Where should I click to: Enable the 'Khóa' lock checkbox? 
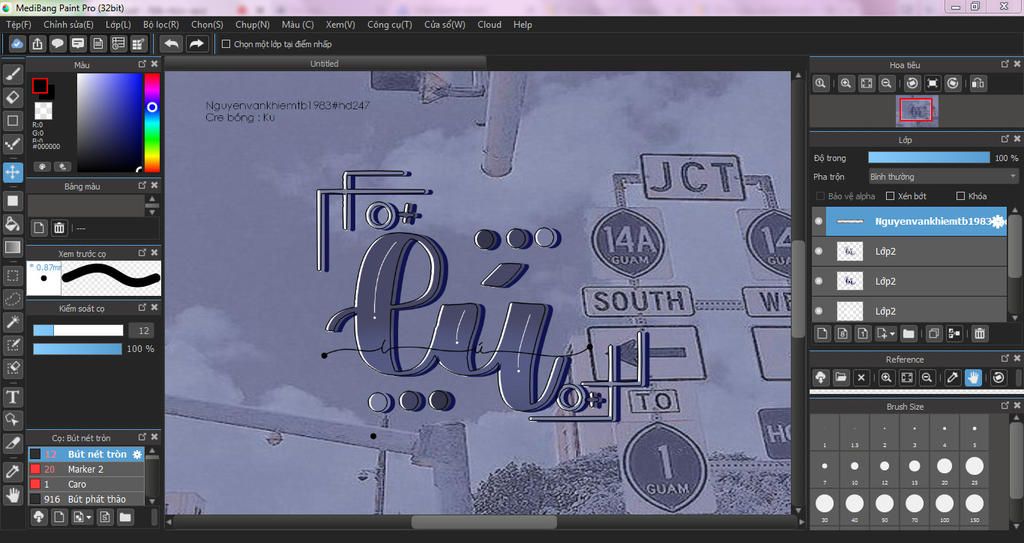(x=960, y=196)
